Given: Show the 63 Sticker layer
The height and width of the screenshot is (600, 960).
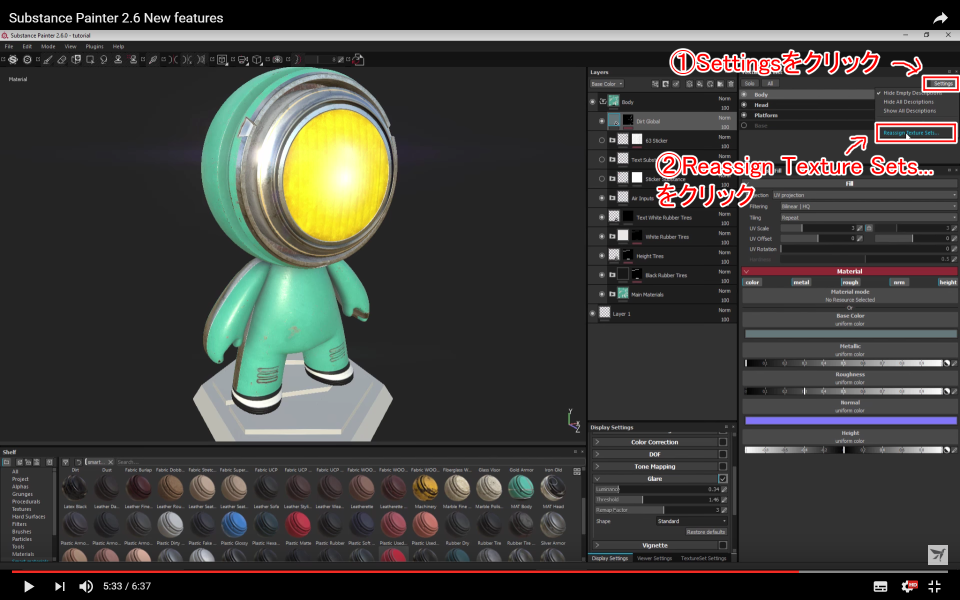Looking at the screenshot, I should coord(601,140).
